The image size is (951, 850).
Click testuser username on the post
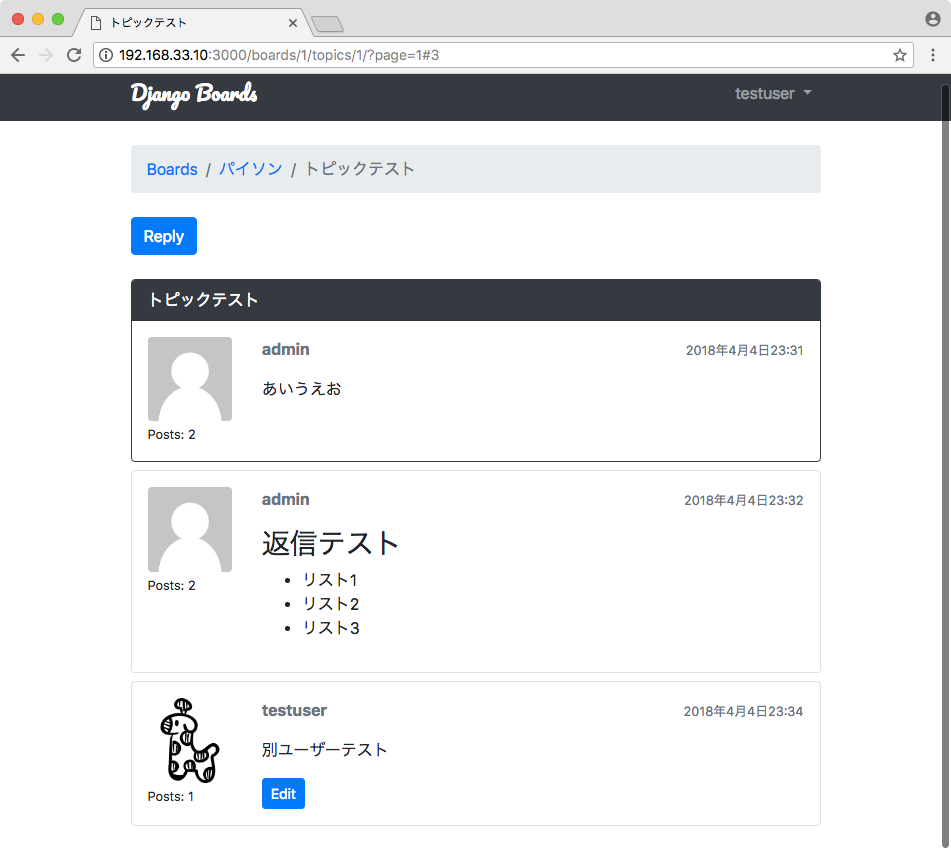point(294,710)
